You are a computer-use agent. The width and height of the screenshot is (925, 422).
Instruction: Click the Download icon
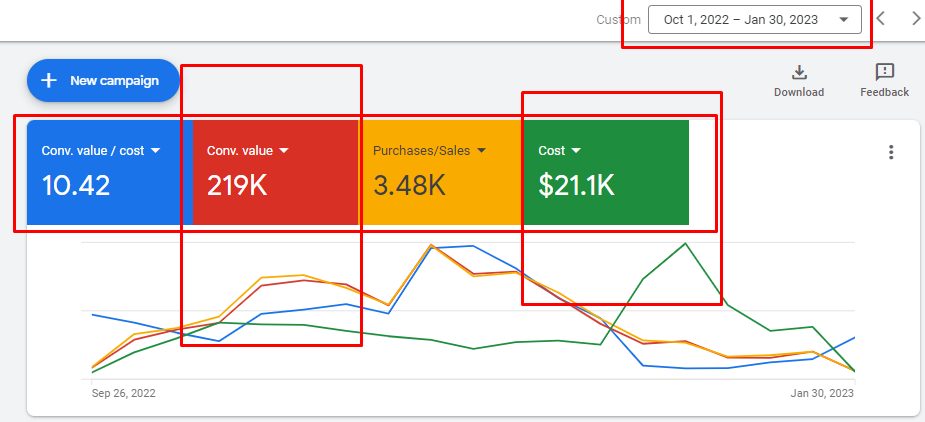pos(798,72)
